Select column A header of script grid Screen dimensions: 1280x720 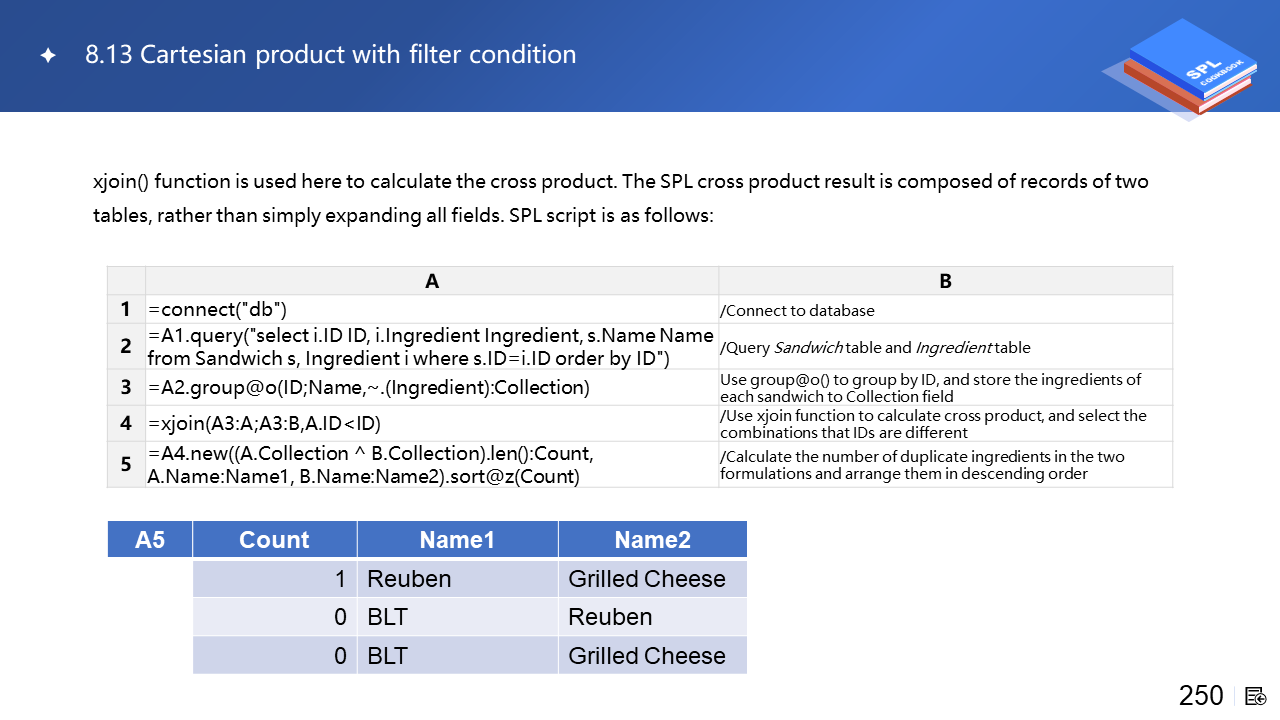(x=432, y=281)
